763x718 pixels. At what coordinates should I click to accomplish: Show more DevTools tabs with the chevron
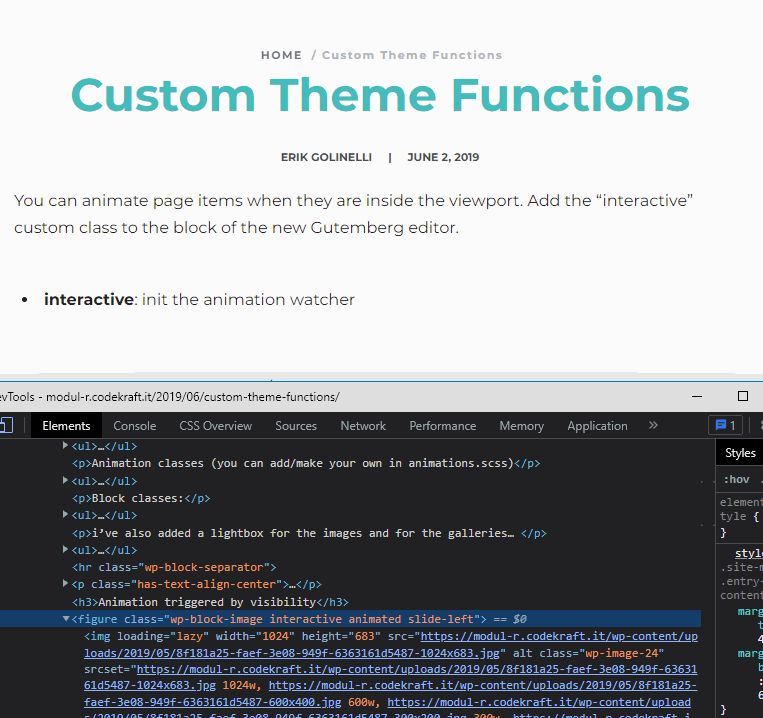653,425
